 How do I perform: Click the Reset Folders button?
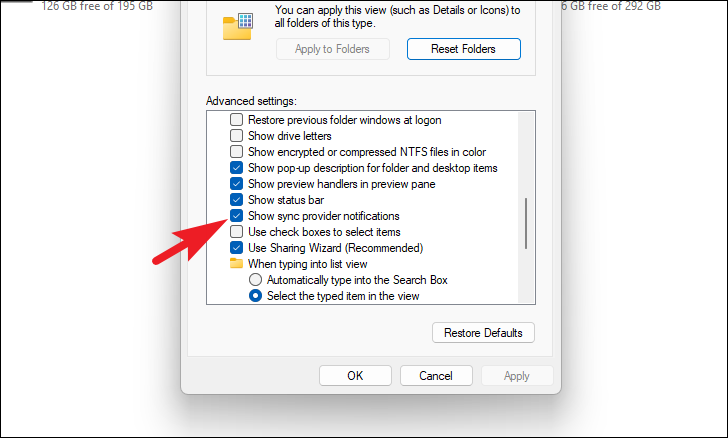click(463, 49)
